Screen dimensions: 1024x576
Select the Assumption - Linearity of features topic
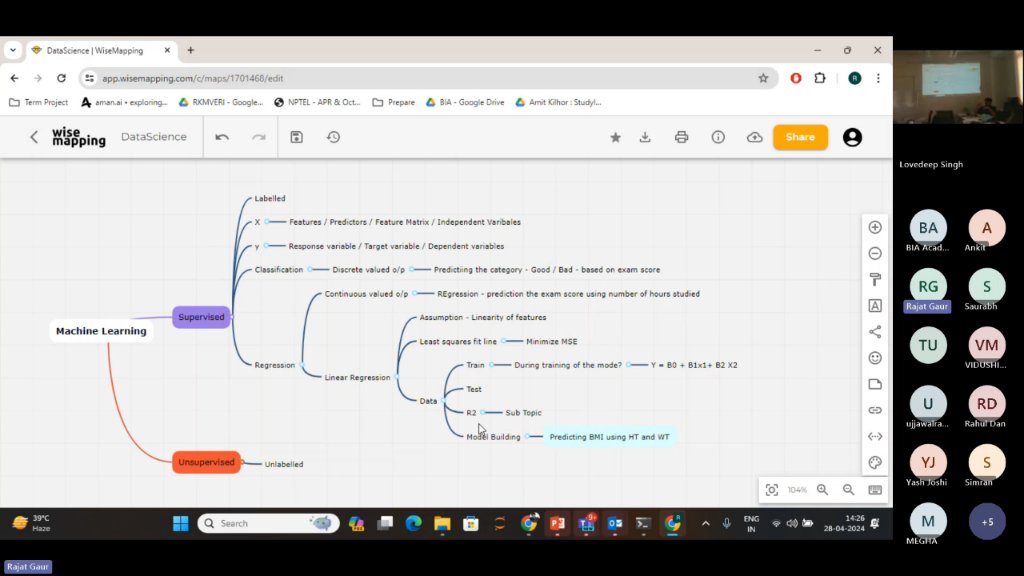(483, 317)
